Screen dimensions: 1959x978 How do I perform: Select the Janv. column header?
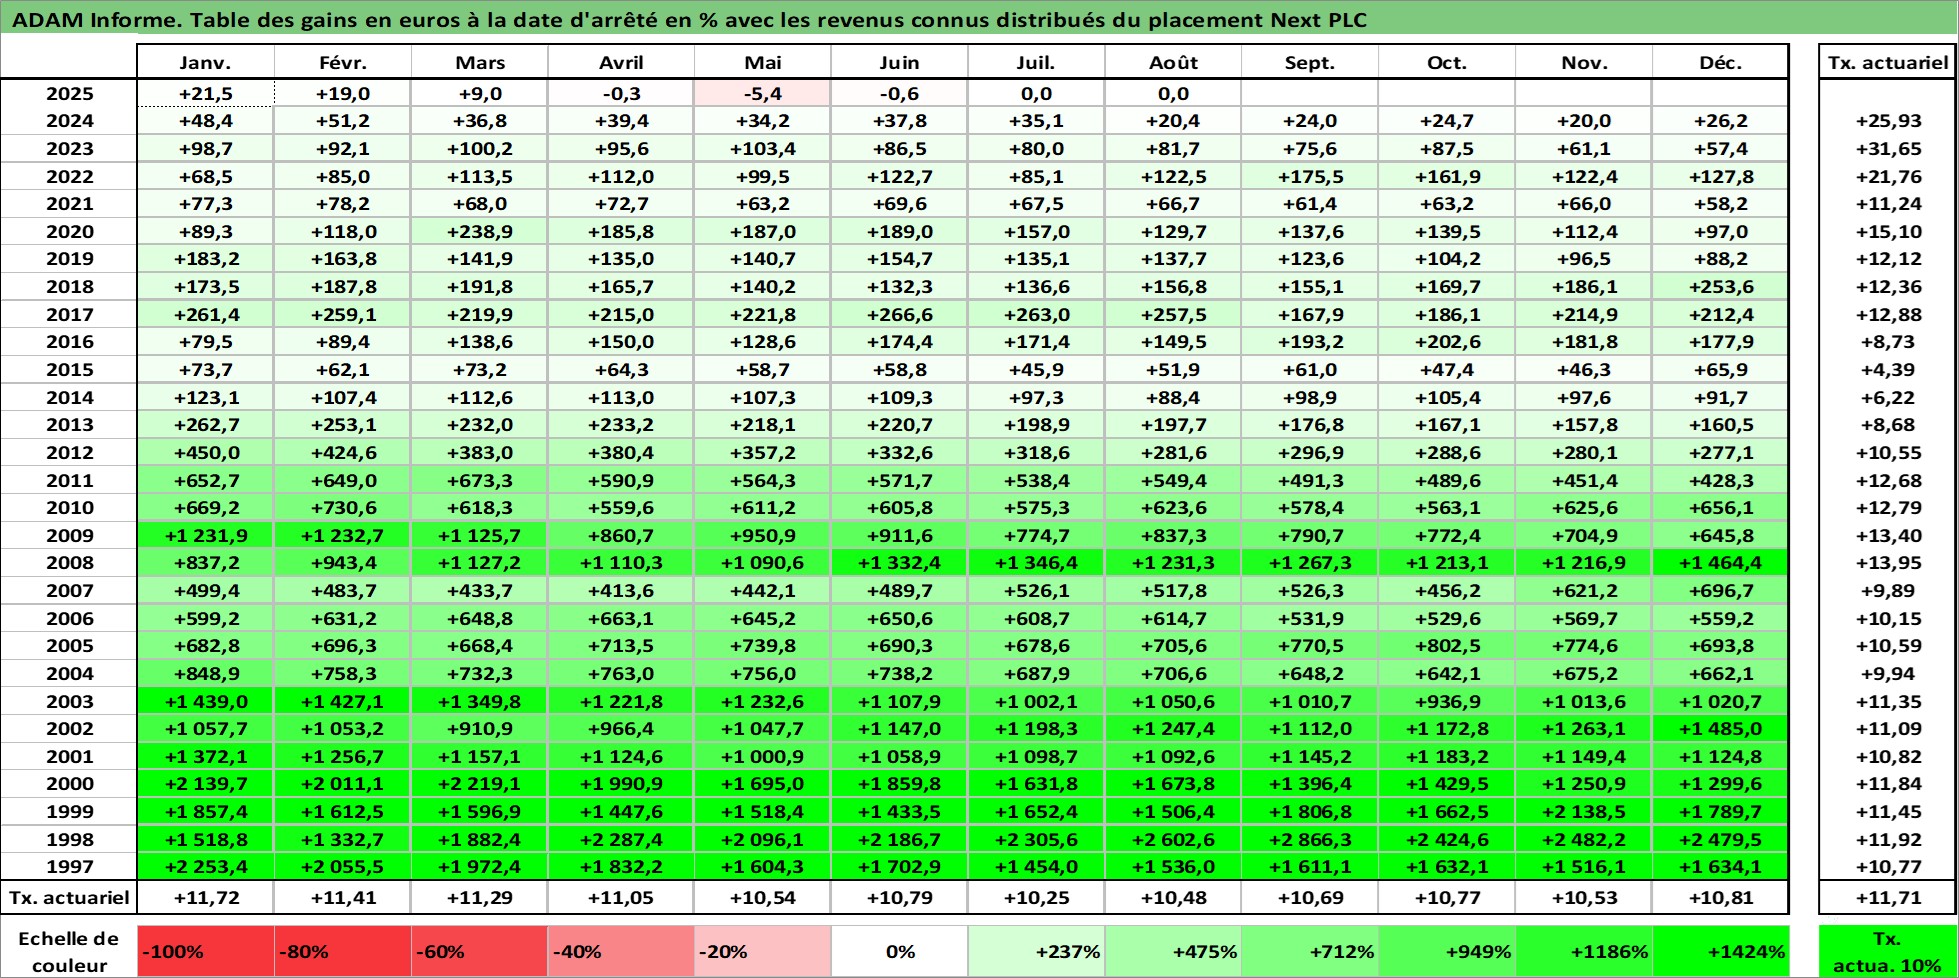pyautogui.click(x=205, y=62)
